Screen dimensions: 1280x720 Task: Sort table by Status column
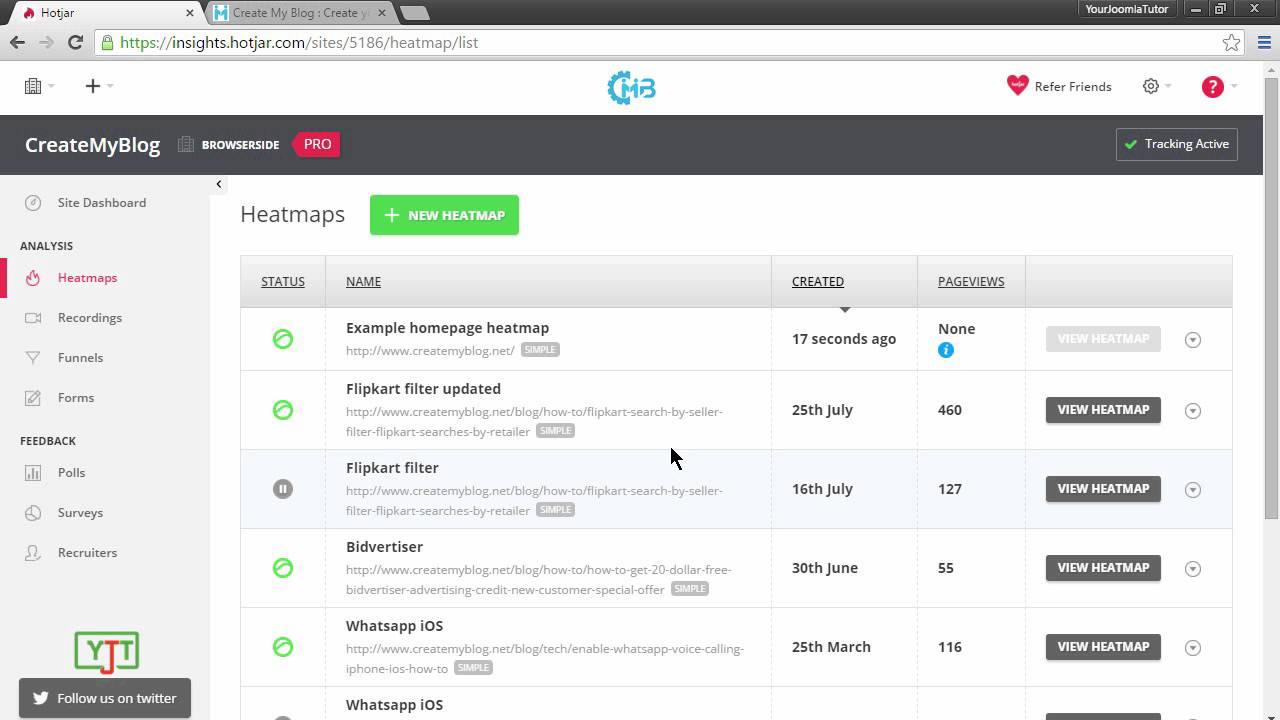click(x=283, y=281)
